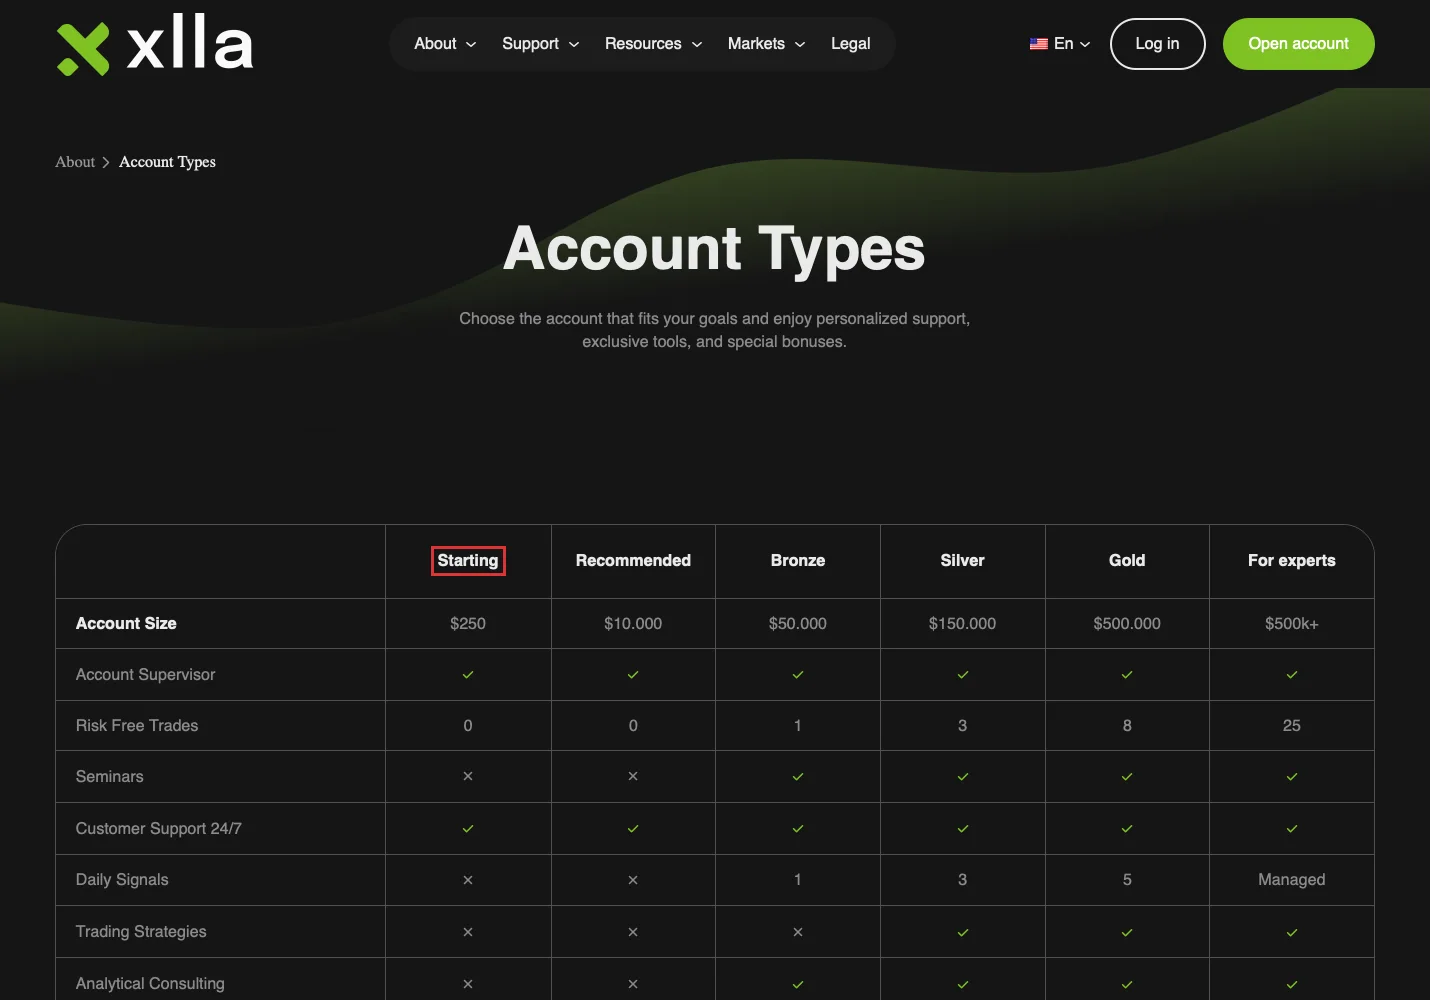Select the For experts column header
Image resolution: width=1440 pixels, height=1000 pixels.
tap(1292, 561)
